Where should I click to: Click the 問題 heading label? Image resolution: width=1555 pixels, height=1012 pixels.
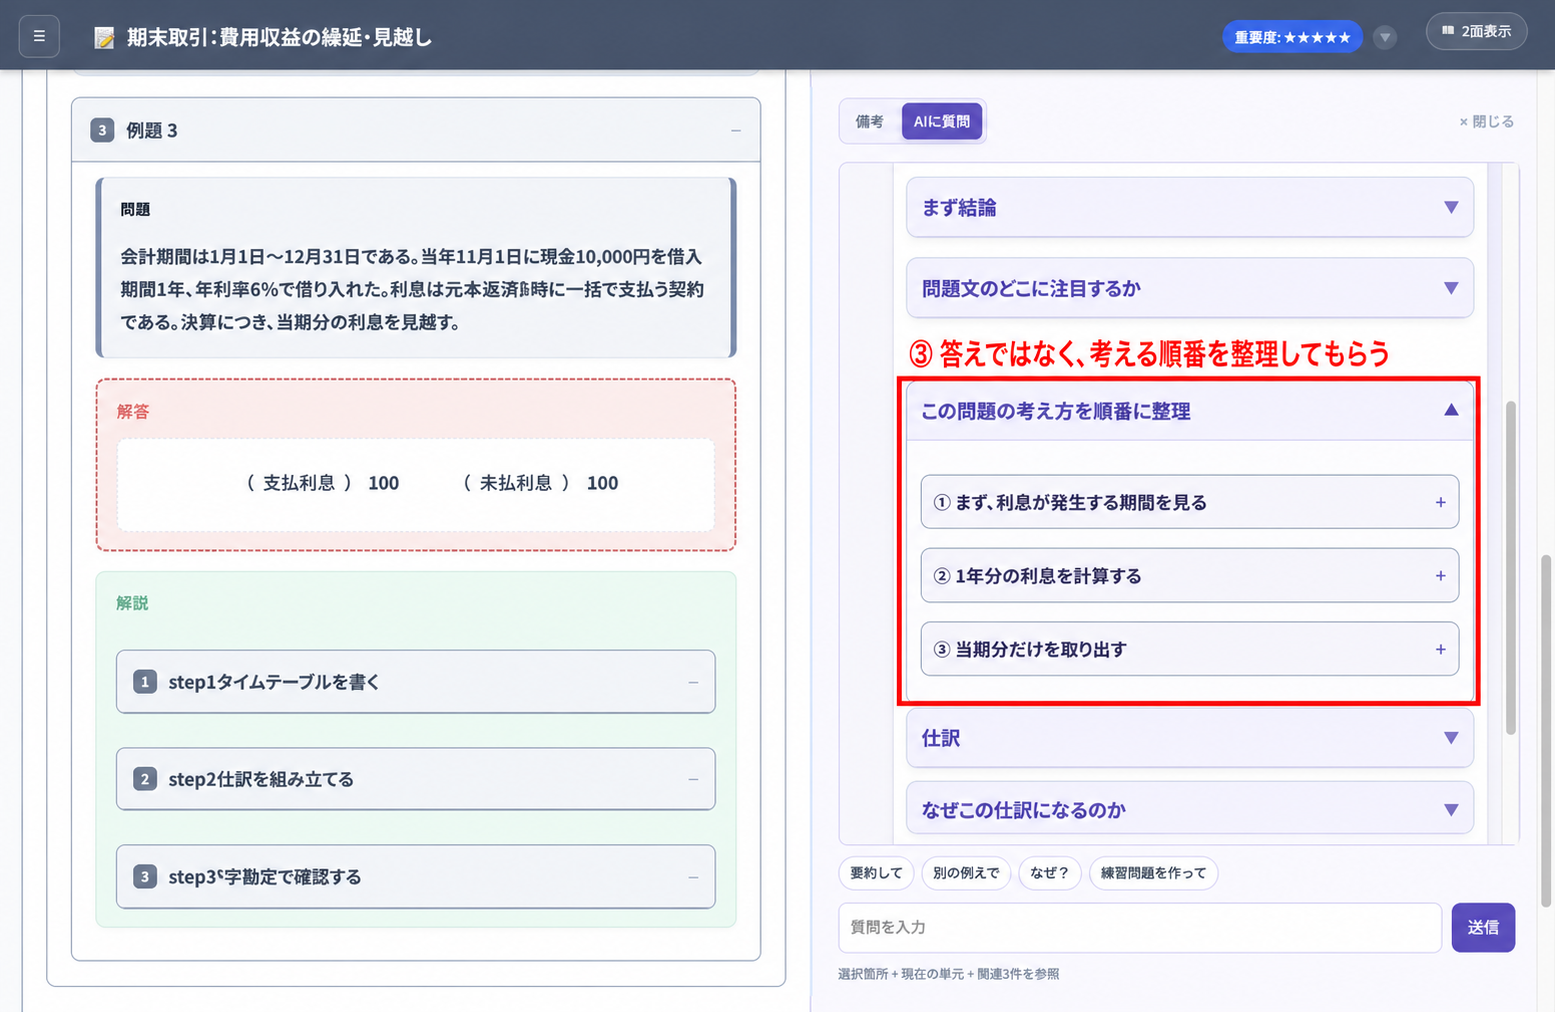[135, 209]
